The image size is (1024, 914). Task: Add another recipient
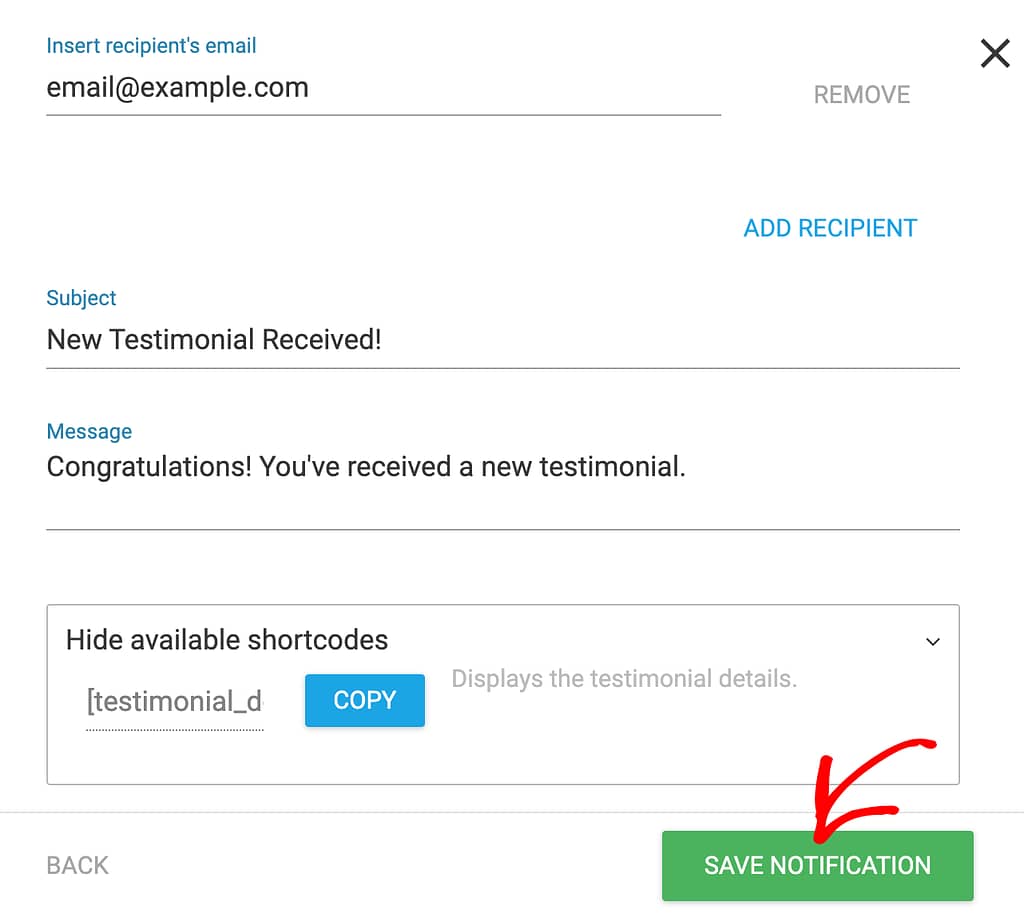point(830,228)
